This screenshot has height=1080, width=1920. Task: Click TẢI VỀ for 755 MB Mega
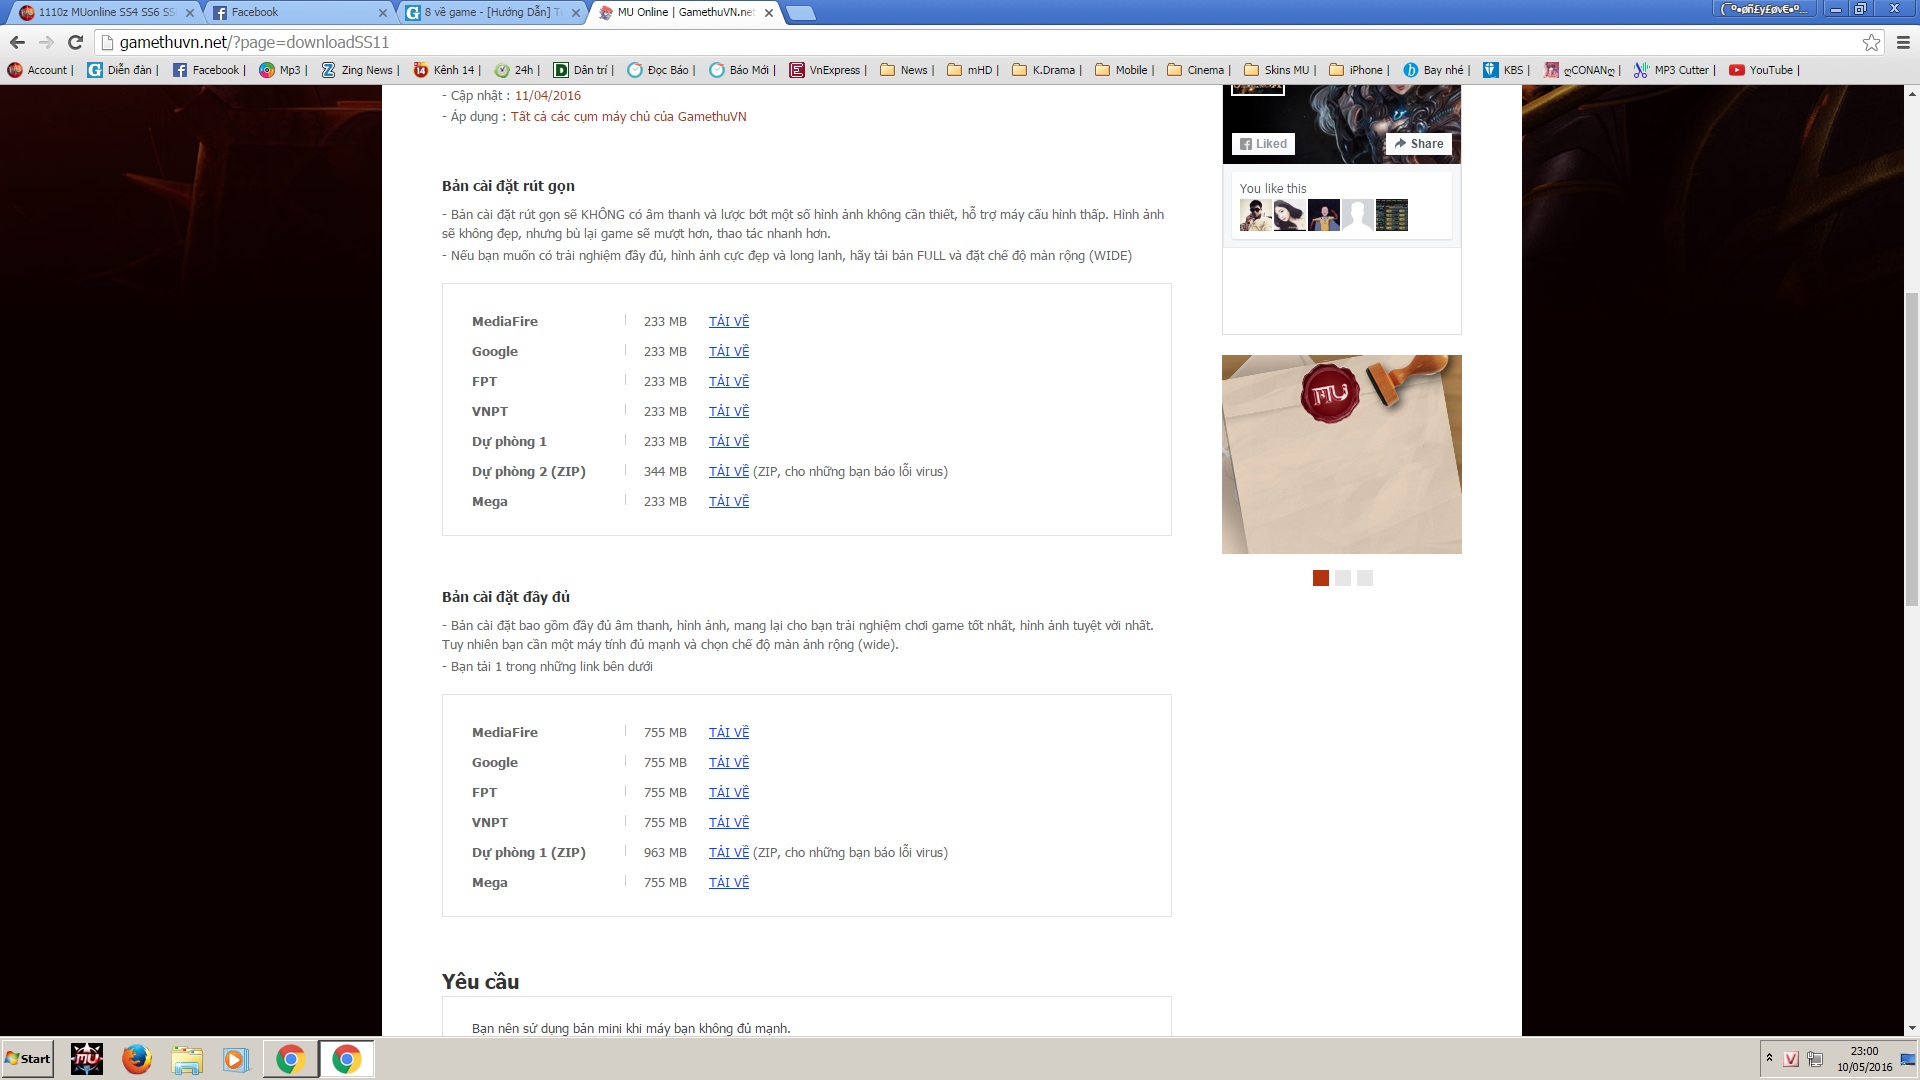coord(728,882)
